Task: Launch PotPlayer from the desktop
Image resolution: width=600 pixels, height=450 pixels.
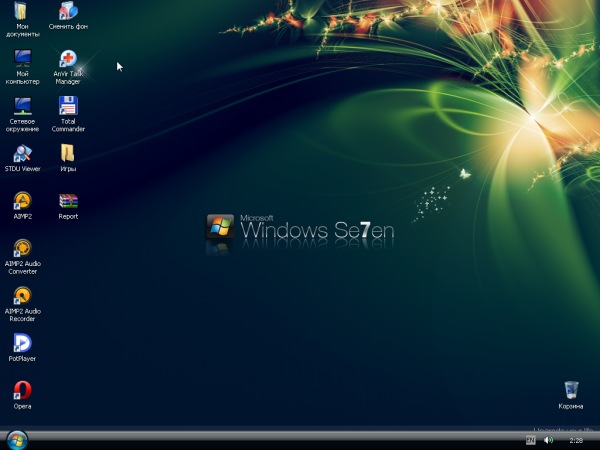Action: coord(22,343)
